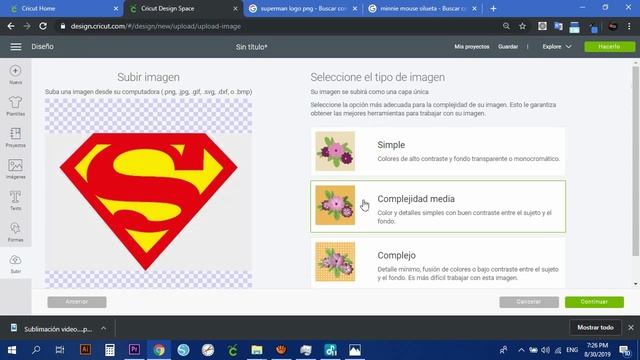Screen dimensions: 640x360
Task: Open File Explorer from taskbar
Action: [257, 350]
